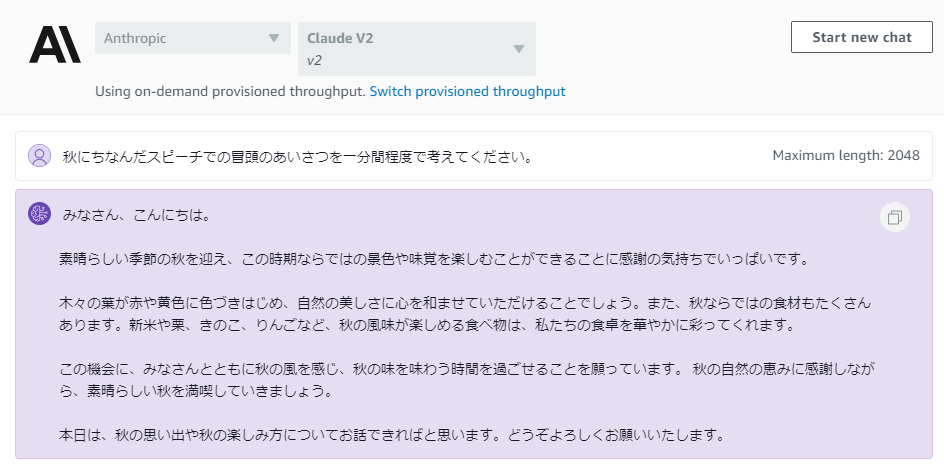The width and height of the screenshot is (944, 474).
Task: Open the Claude V2 model dropdown
Action: [x=417, y=49]
